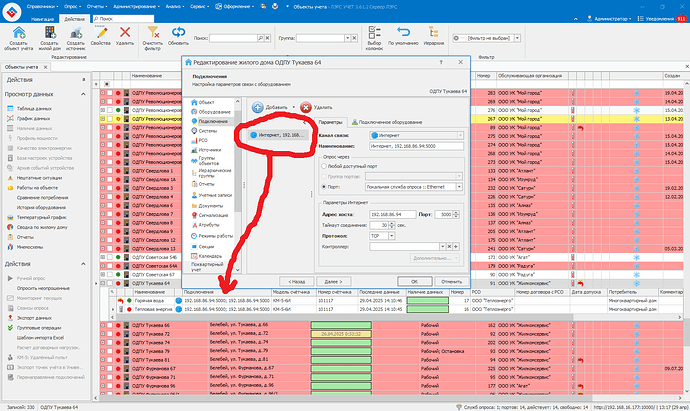Open the Справочники menu

[42, 7]
